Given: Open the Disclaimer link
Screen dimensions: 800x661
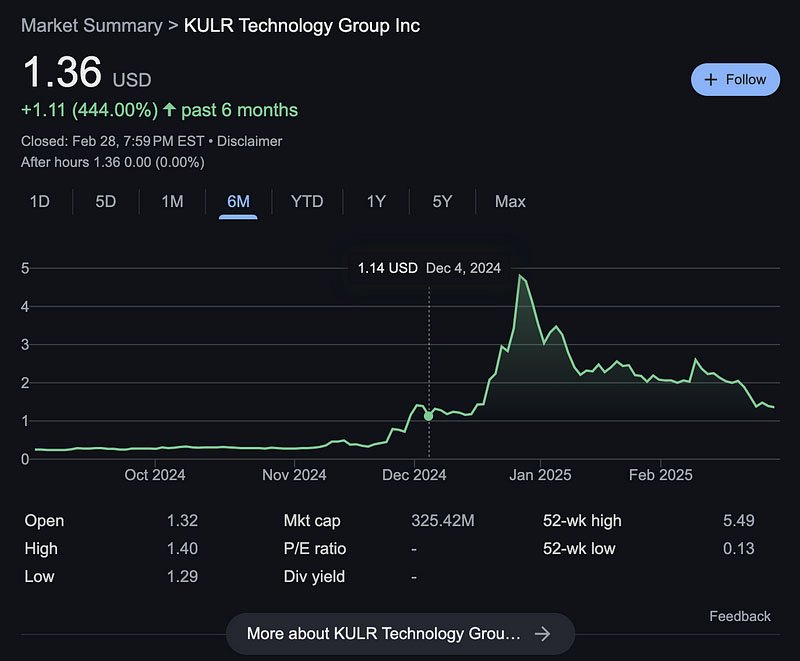Looking at the screenshot, I should [x=249, y=141].
